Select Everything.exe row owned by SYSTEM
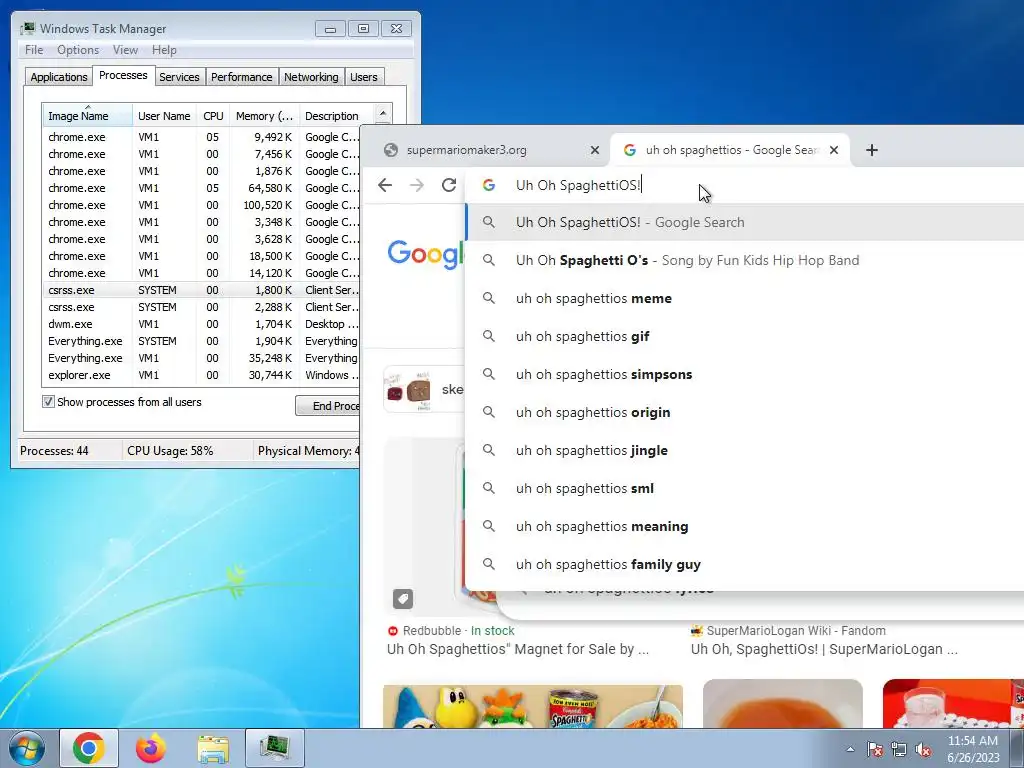The height and width of the screenshot is (768, 1024). 201,341
